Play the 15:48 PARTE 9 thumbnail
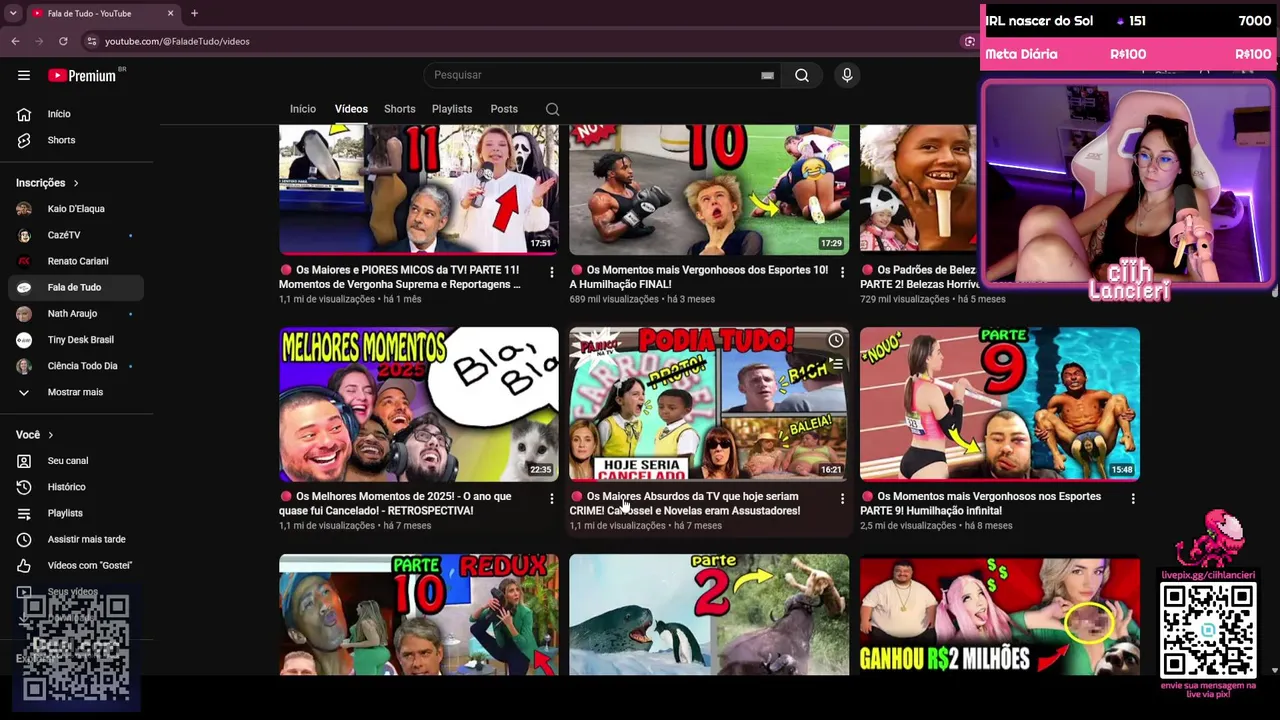This screenshot has height=720, width=1280. [1000, 404]
